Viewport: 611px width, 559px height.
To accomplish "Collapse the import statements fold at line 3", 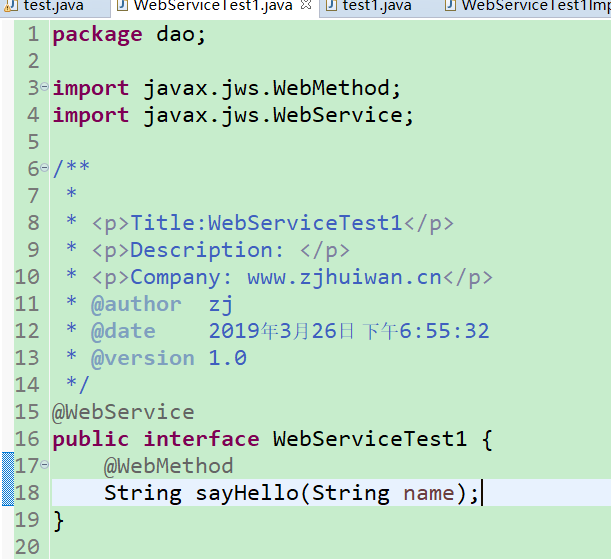I will pyautogui.click(x=45, y=88).
